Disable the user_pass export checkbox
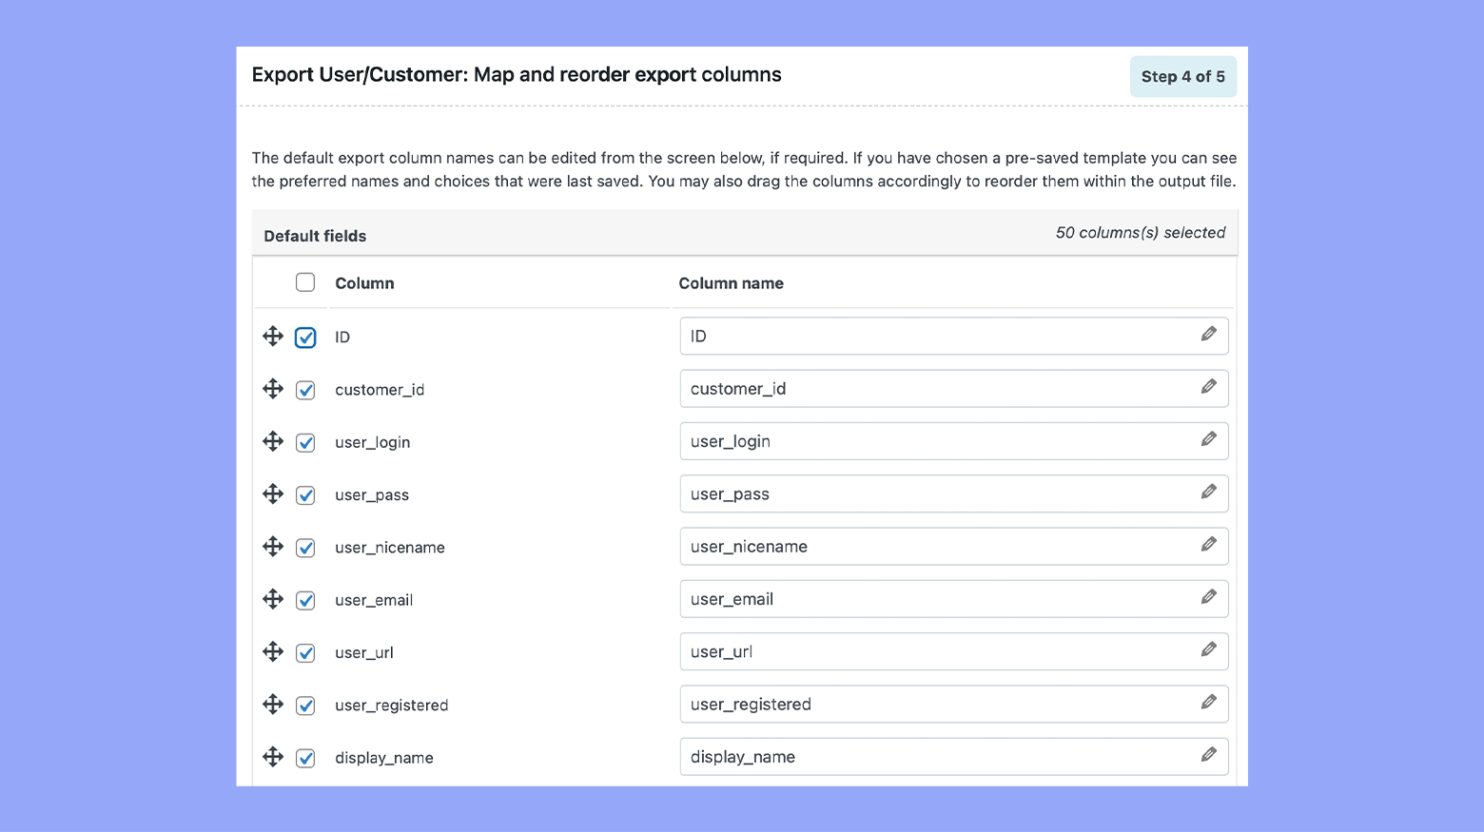Image resolution: width=1484 pixels, height=832 pixels. tap(305, 495)
